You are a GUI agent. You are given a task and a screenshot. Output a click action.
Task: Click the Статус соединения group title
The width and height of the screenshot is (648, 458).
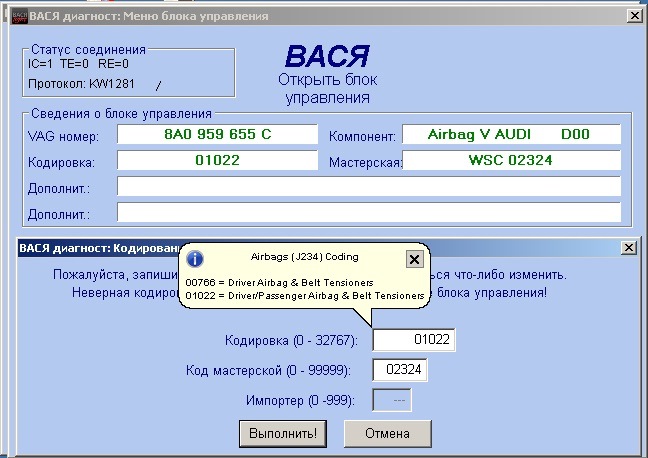tap(88, 50)
